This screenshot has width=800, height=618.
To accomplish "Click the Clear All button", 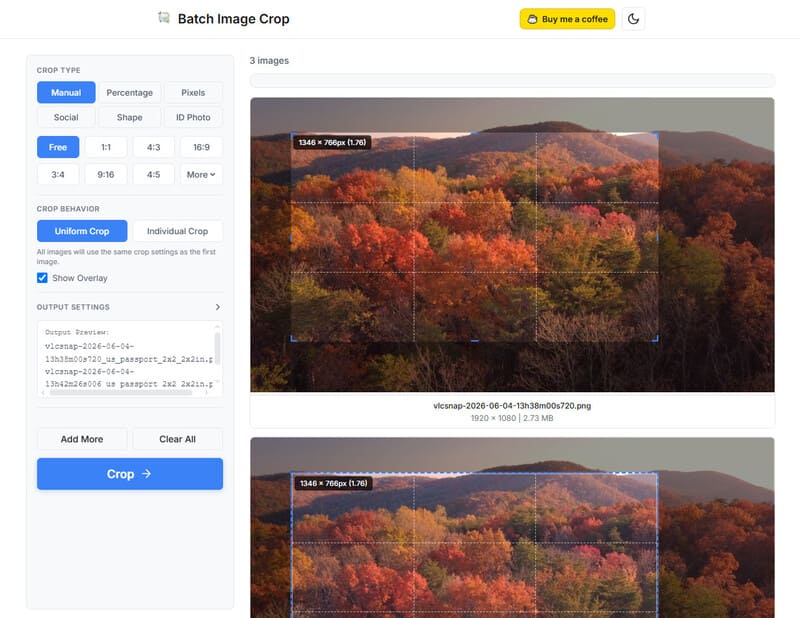I will tap(178, 439).
